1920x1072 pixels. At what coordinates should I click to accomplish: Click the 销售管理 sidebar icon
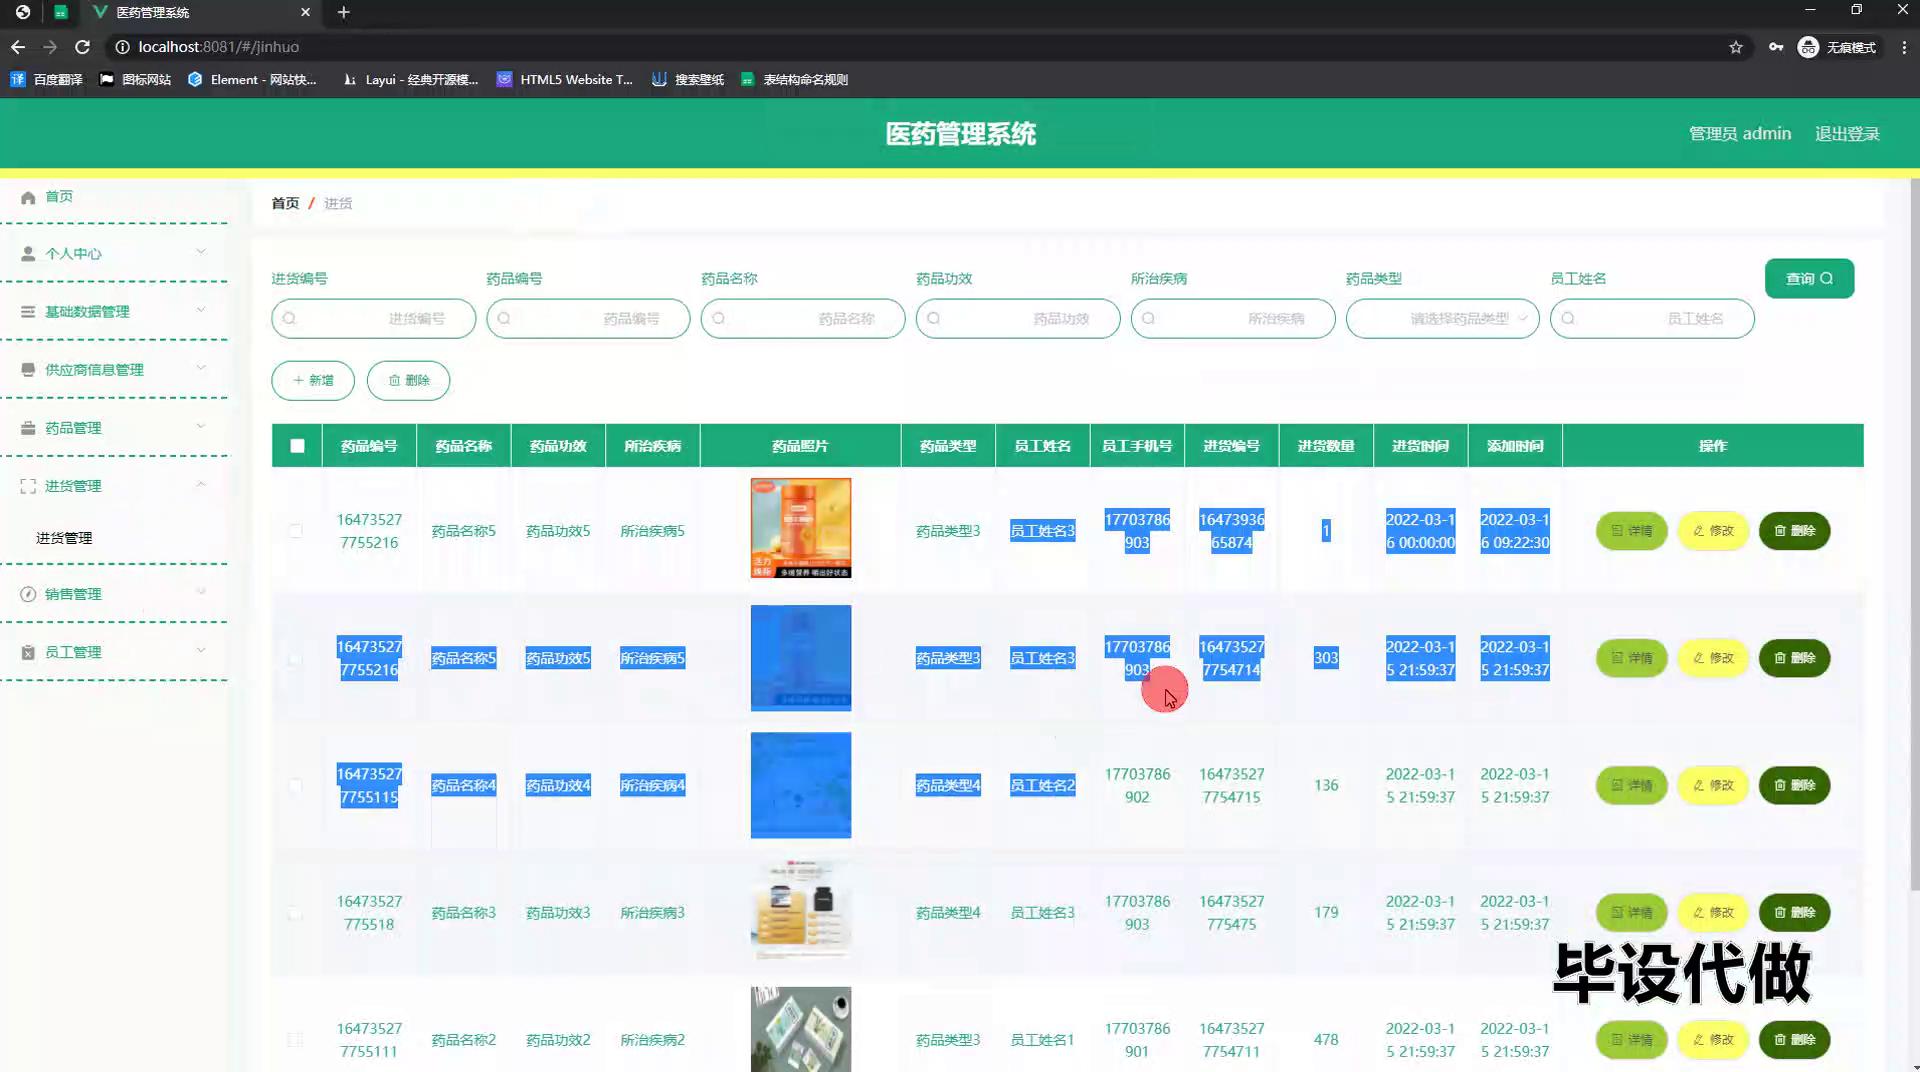28,594
